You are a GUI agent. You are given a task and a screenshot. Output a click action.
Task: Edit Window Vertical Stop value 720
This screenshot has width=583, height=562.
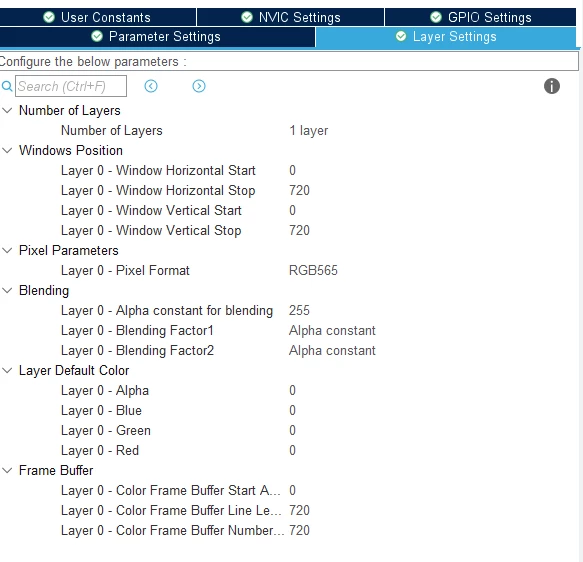[x=299, y=230]
